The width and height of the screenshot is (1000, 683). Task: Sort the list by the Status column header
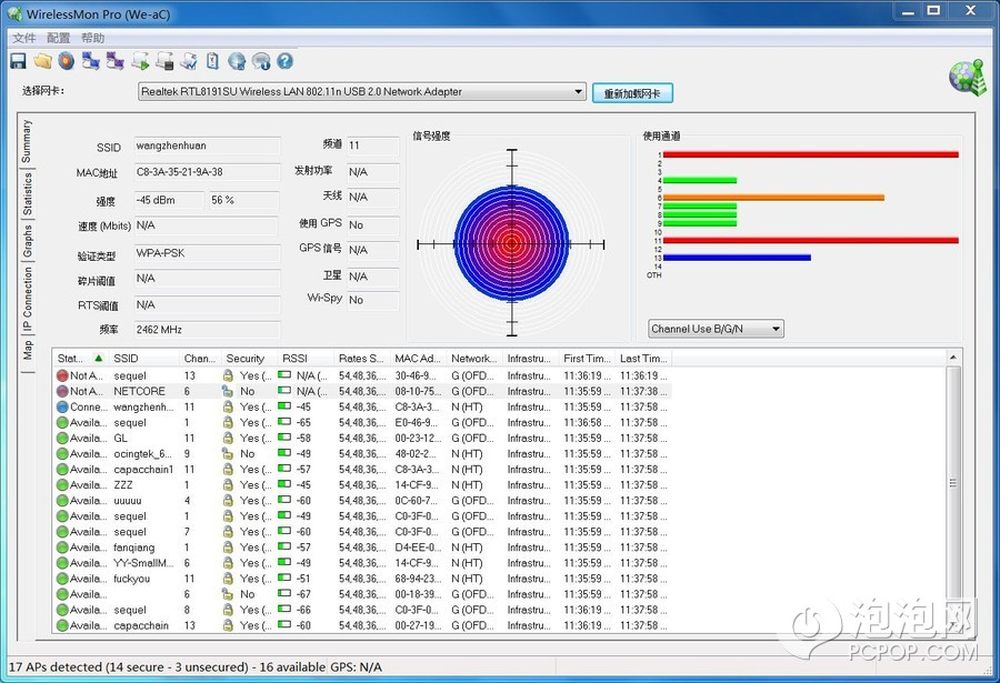pyautogui.click(x=81, y=358)
